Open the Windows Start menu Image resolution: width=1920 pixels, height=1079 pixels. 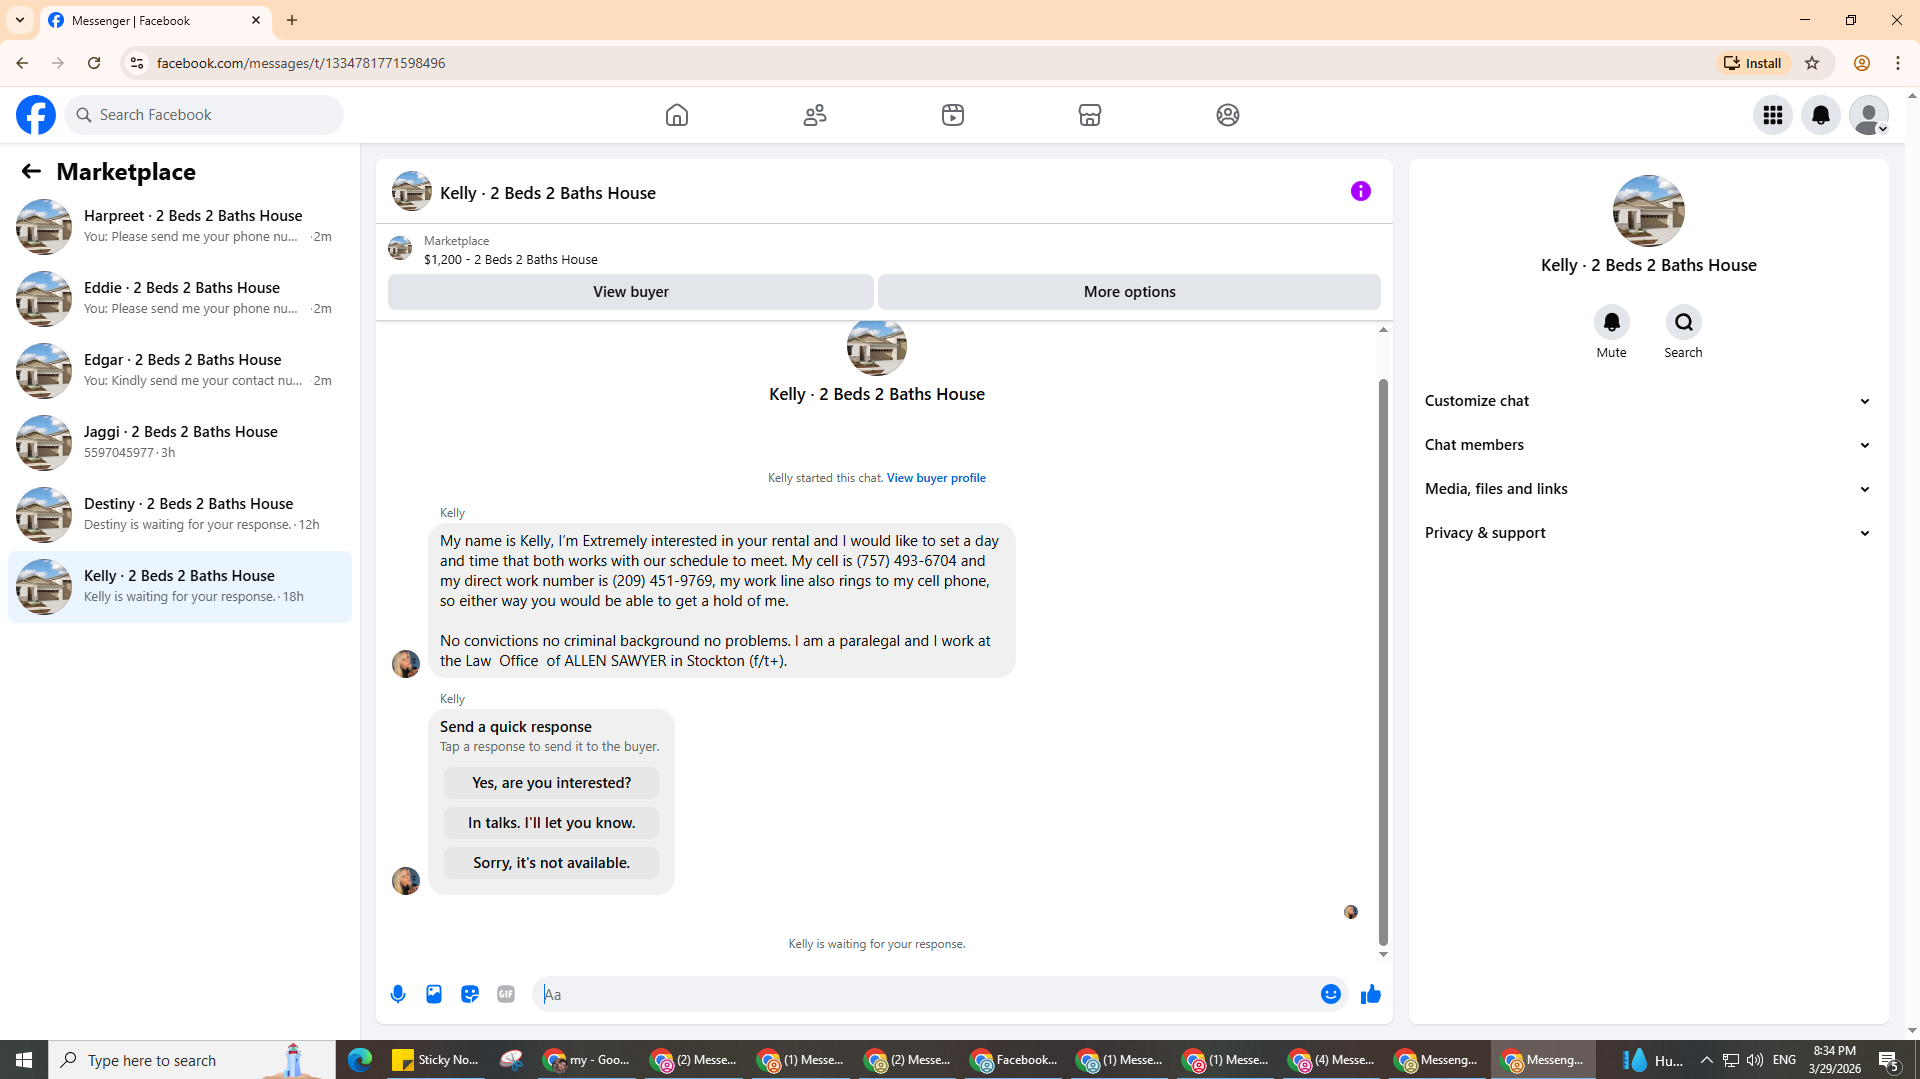pyautogui.click(x=24, y=1060)
